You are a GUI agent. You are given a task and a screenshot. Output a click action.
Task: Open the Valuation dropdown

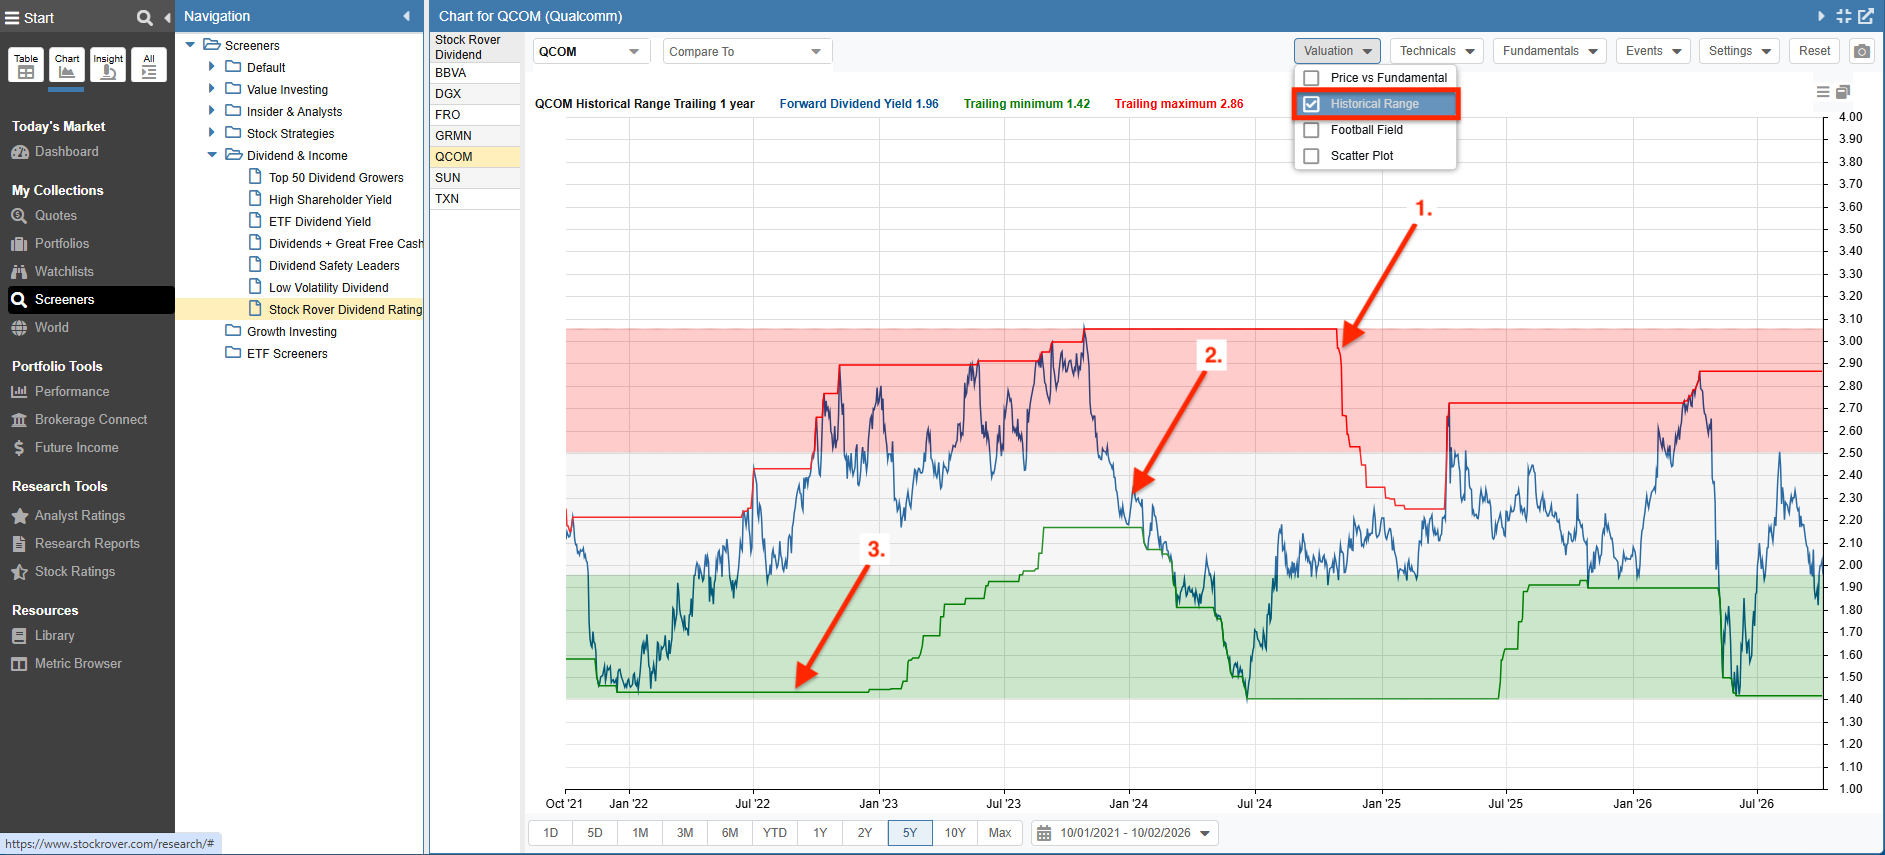point(1337,51)
